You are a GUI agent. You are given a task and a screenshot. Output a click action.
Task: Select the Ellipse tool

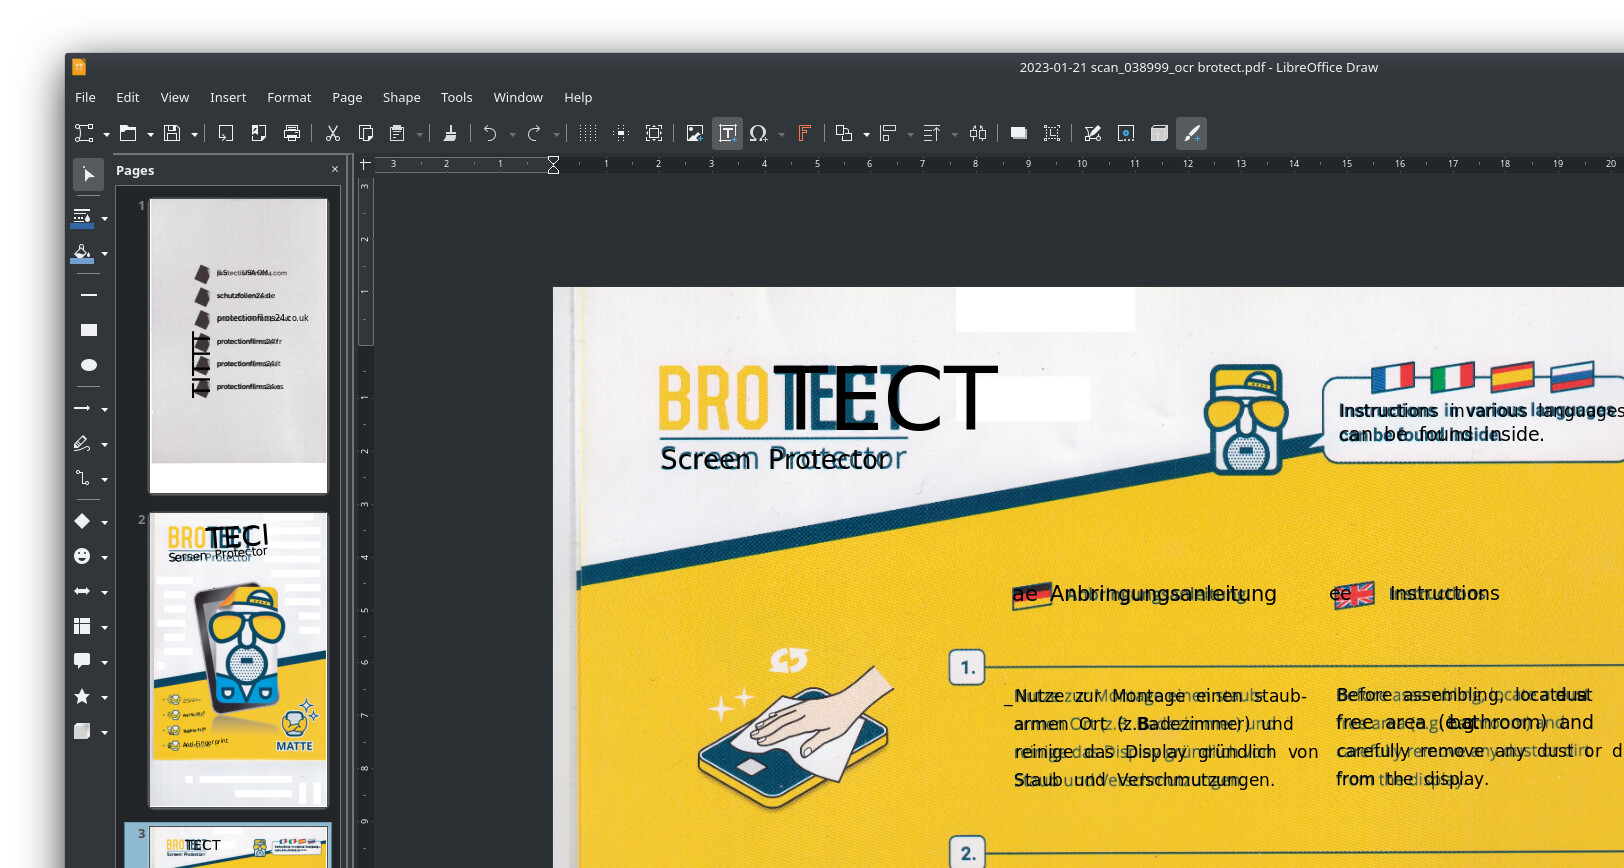[x=89, y=365]
